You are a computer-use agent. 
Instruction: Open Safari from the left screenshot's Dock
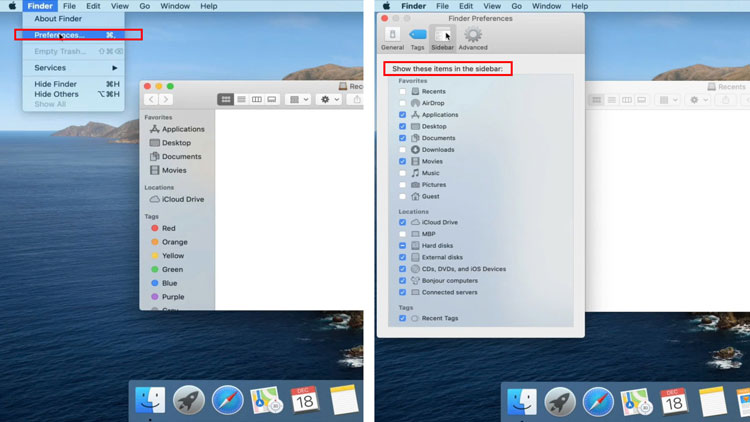(227, 400)
